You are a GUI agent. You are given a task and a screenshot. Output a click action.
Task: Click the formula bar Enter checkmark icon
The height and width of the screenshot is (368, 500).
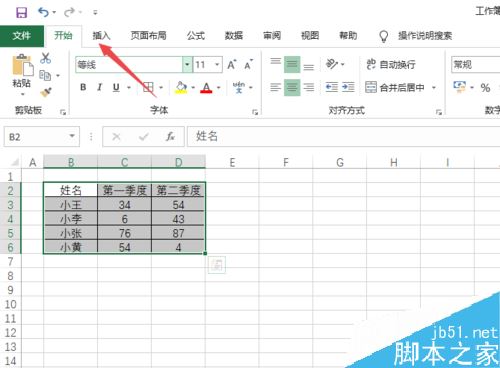pyautogui.click(x=144, y=136)
